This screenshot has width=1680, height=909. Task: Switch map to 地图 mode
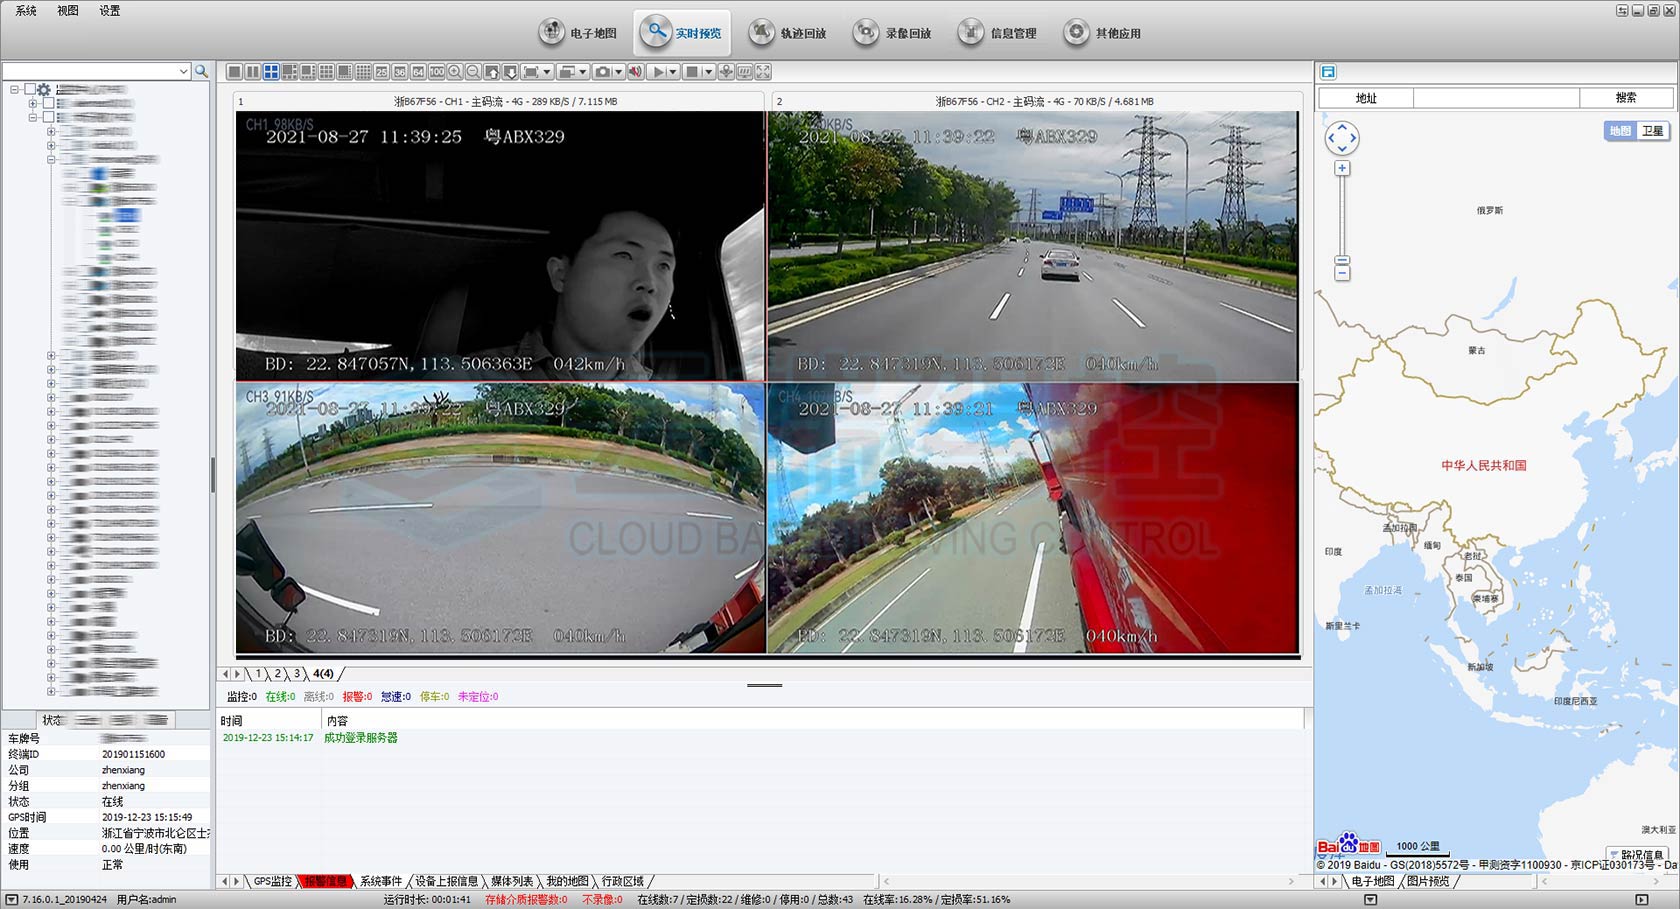[1620, 131]
